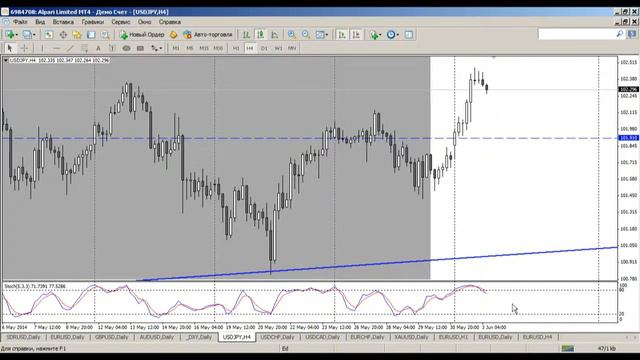This screenshot has height=360, width=640.
Task: Pick the Trendline drawing tool
Action: 70,48
